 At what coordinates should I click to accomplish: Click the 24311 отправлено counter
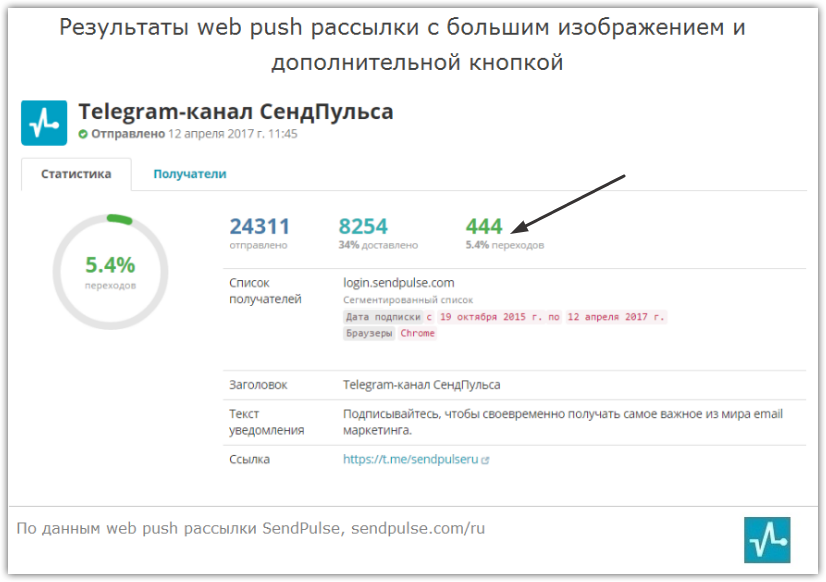click(259, 233)
